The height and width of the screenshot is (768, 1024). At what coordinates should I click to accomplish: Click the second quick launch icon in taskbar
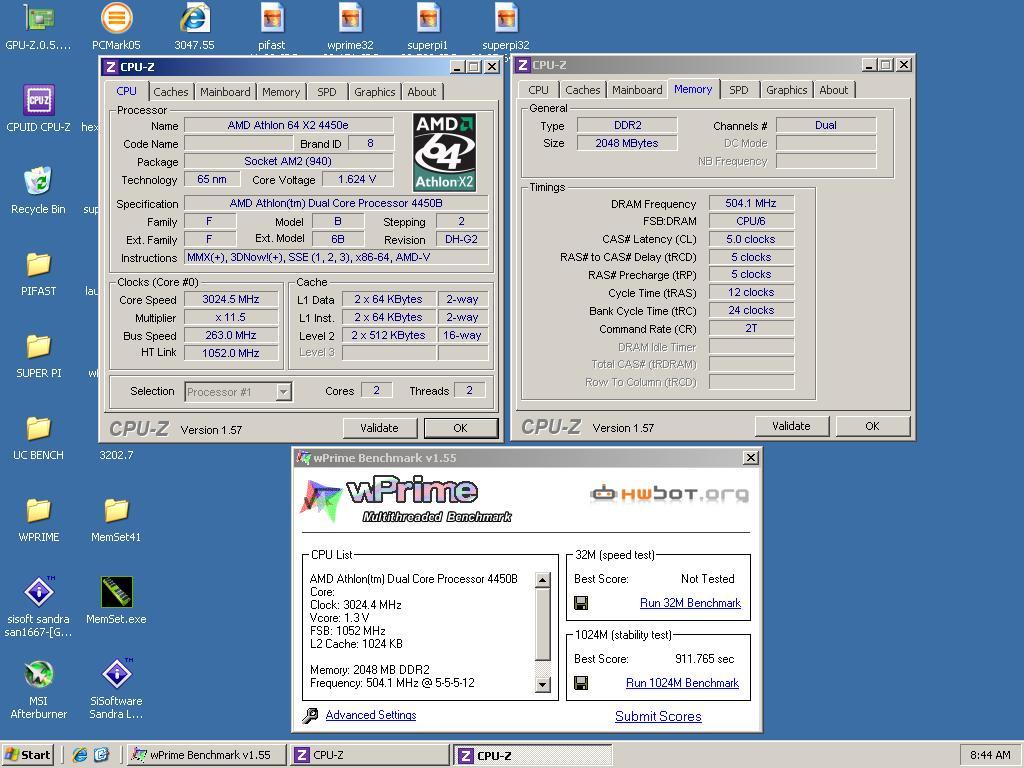tap(101, 755)
